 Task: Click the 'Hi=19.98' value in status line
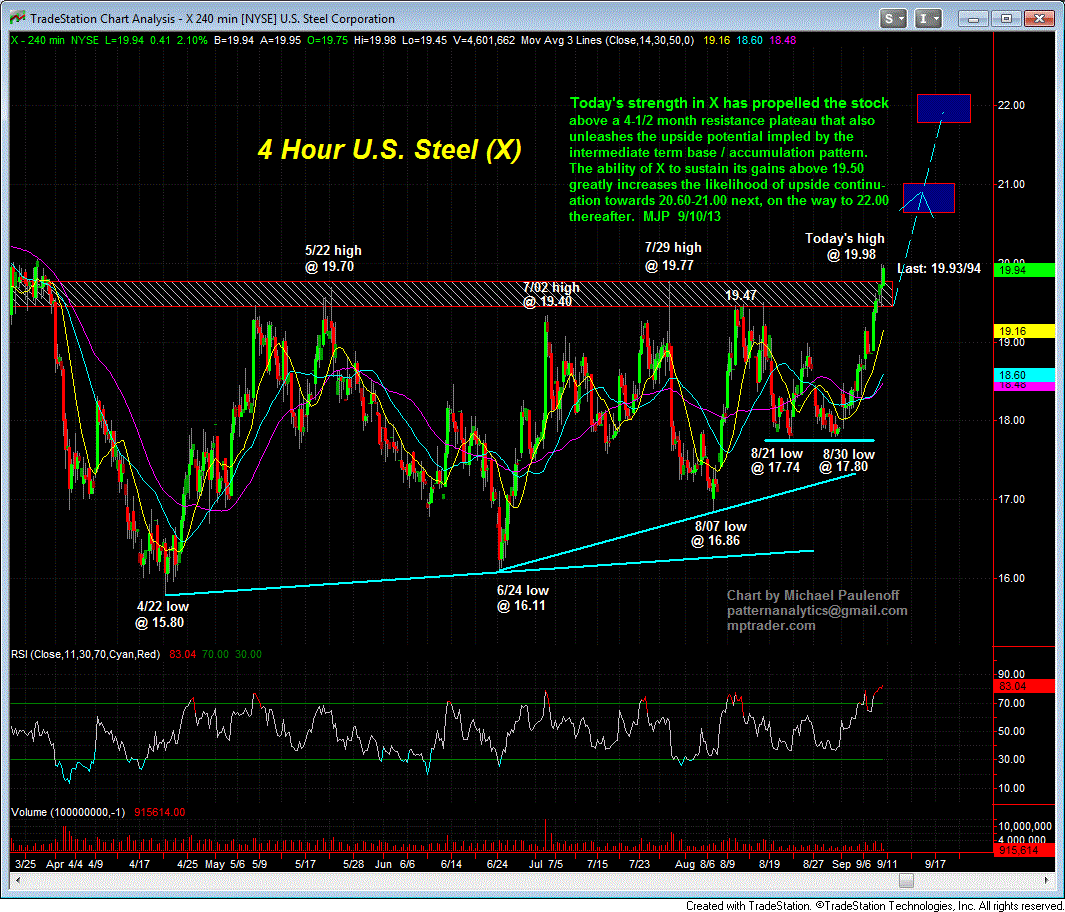click(375, 41)
